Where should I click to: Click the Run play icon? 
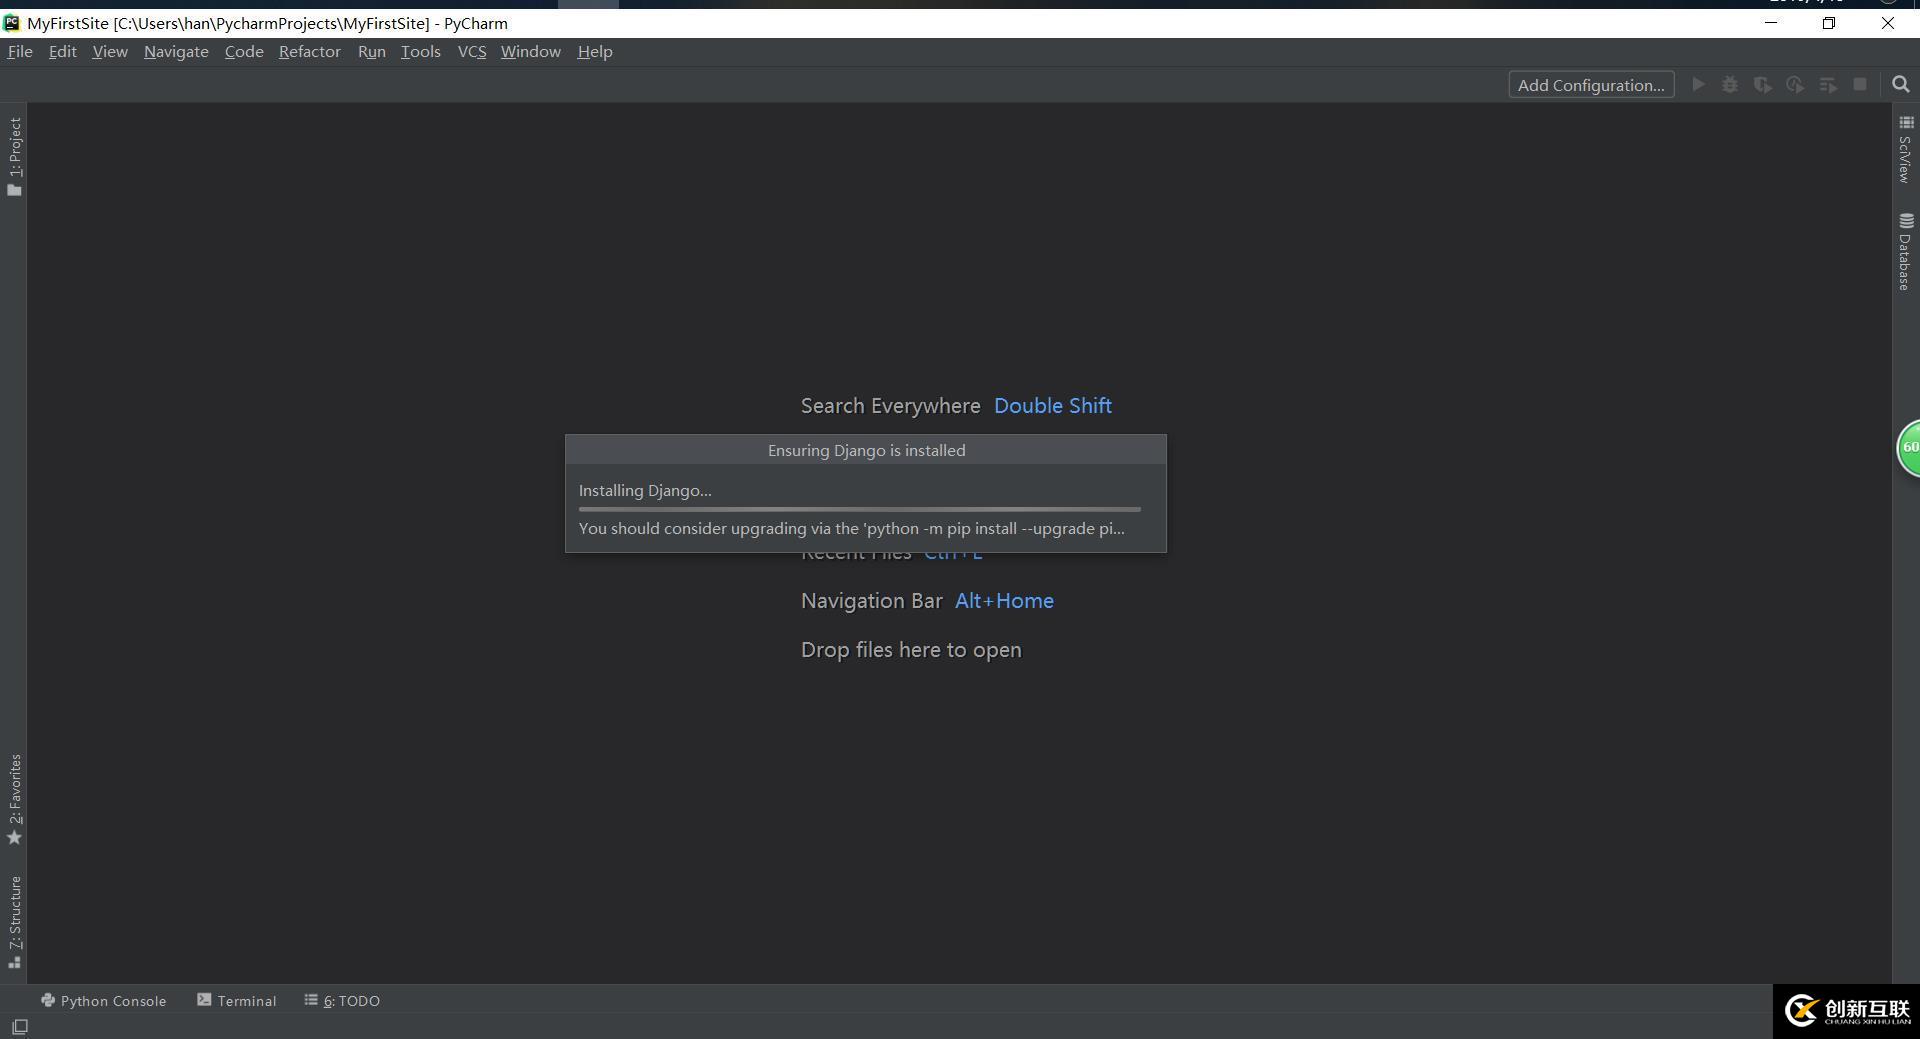1698,85
